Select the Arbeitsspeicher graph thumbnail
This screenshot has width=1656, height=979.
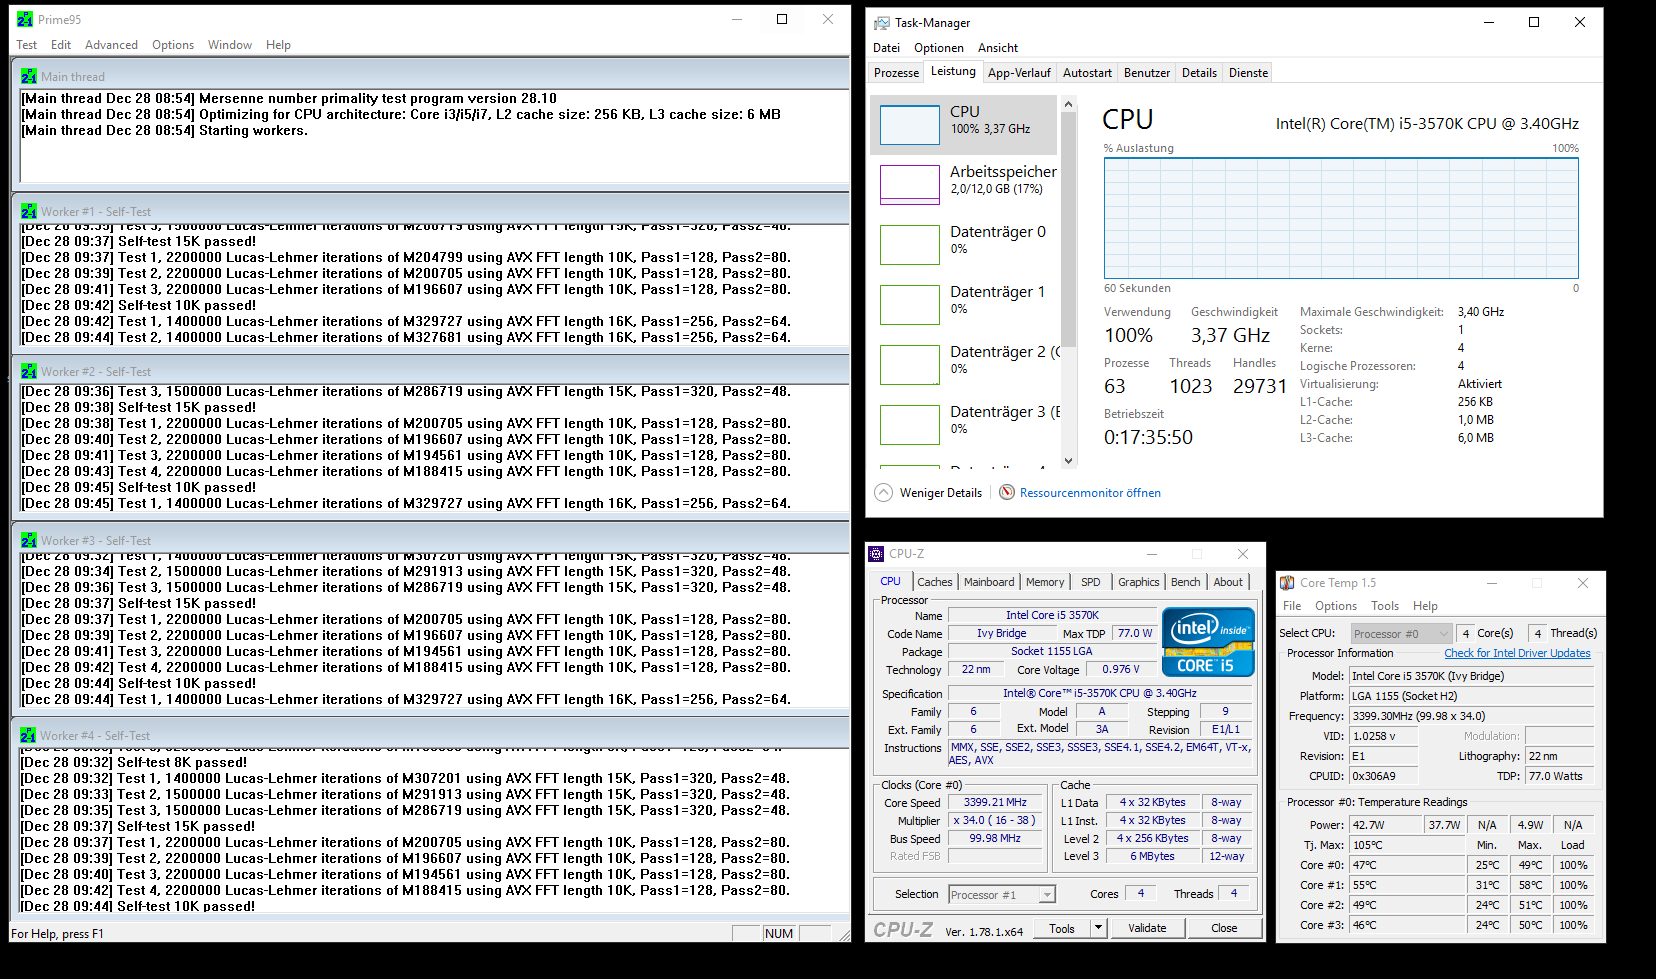point(910,185)
